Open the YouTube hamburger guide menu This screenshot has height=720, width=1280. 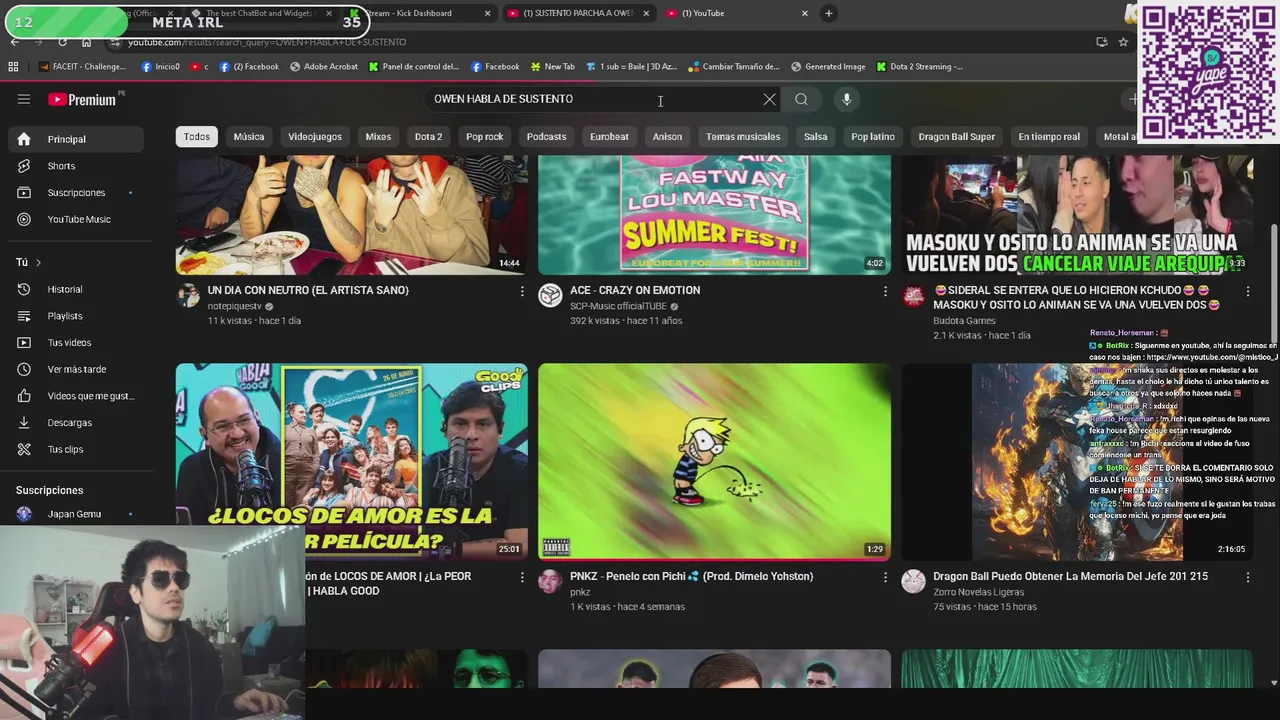24,99
